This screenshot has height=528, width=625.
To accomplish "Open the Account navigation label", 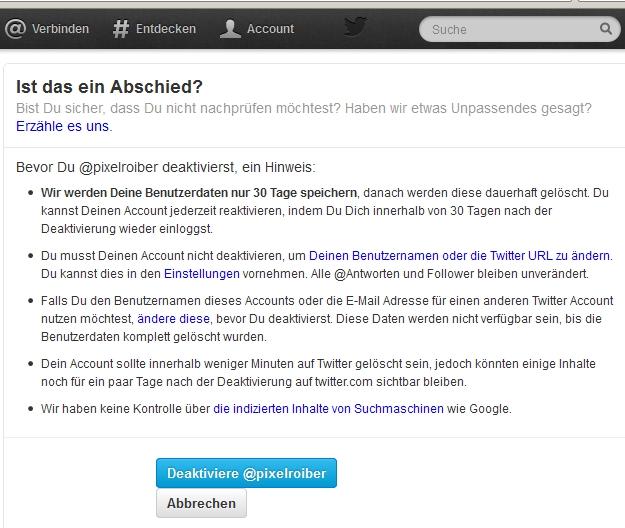I will pyautogui.click(x=270, y=29).
